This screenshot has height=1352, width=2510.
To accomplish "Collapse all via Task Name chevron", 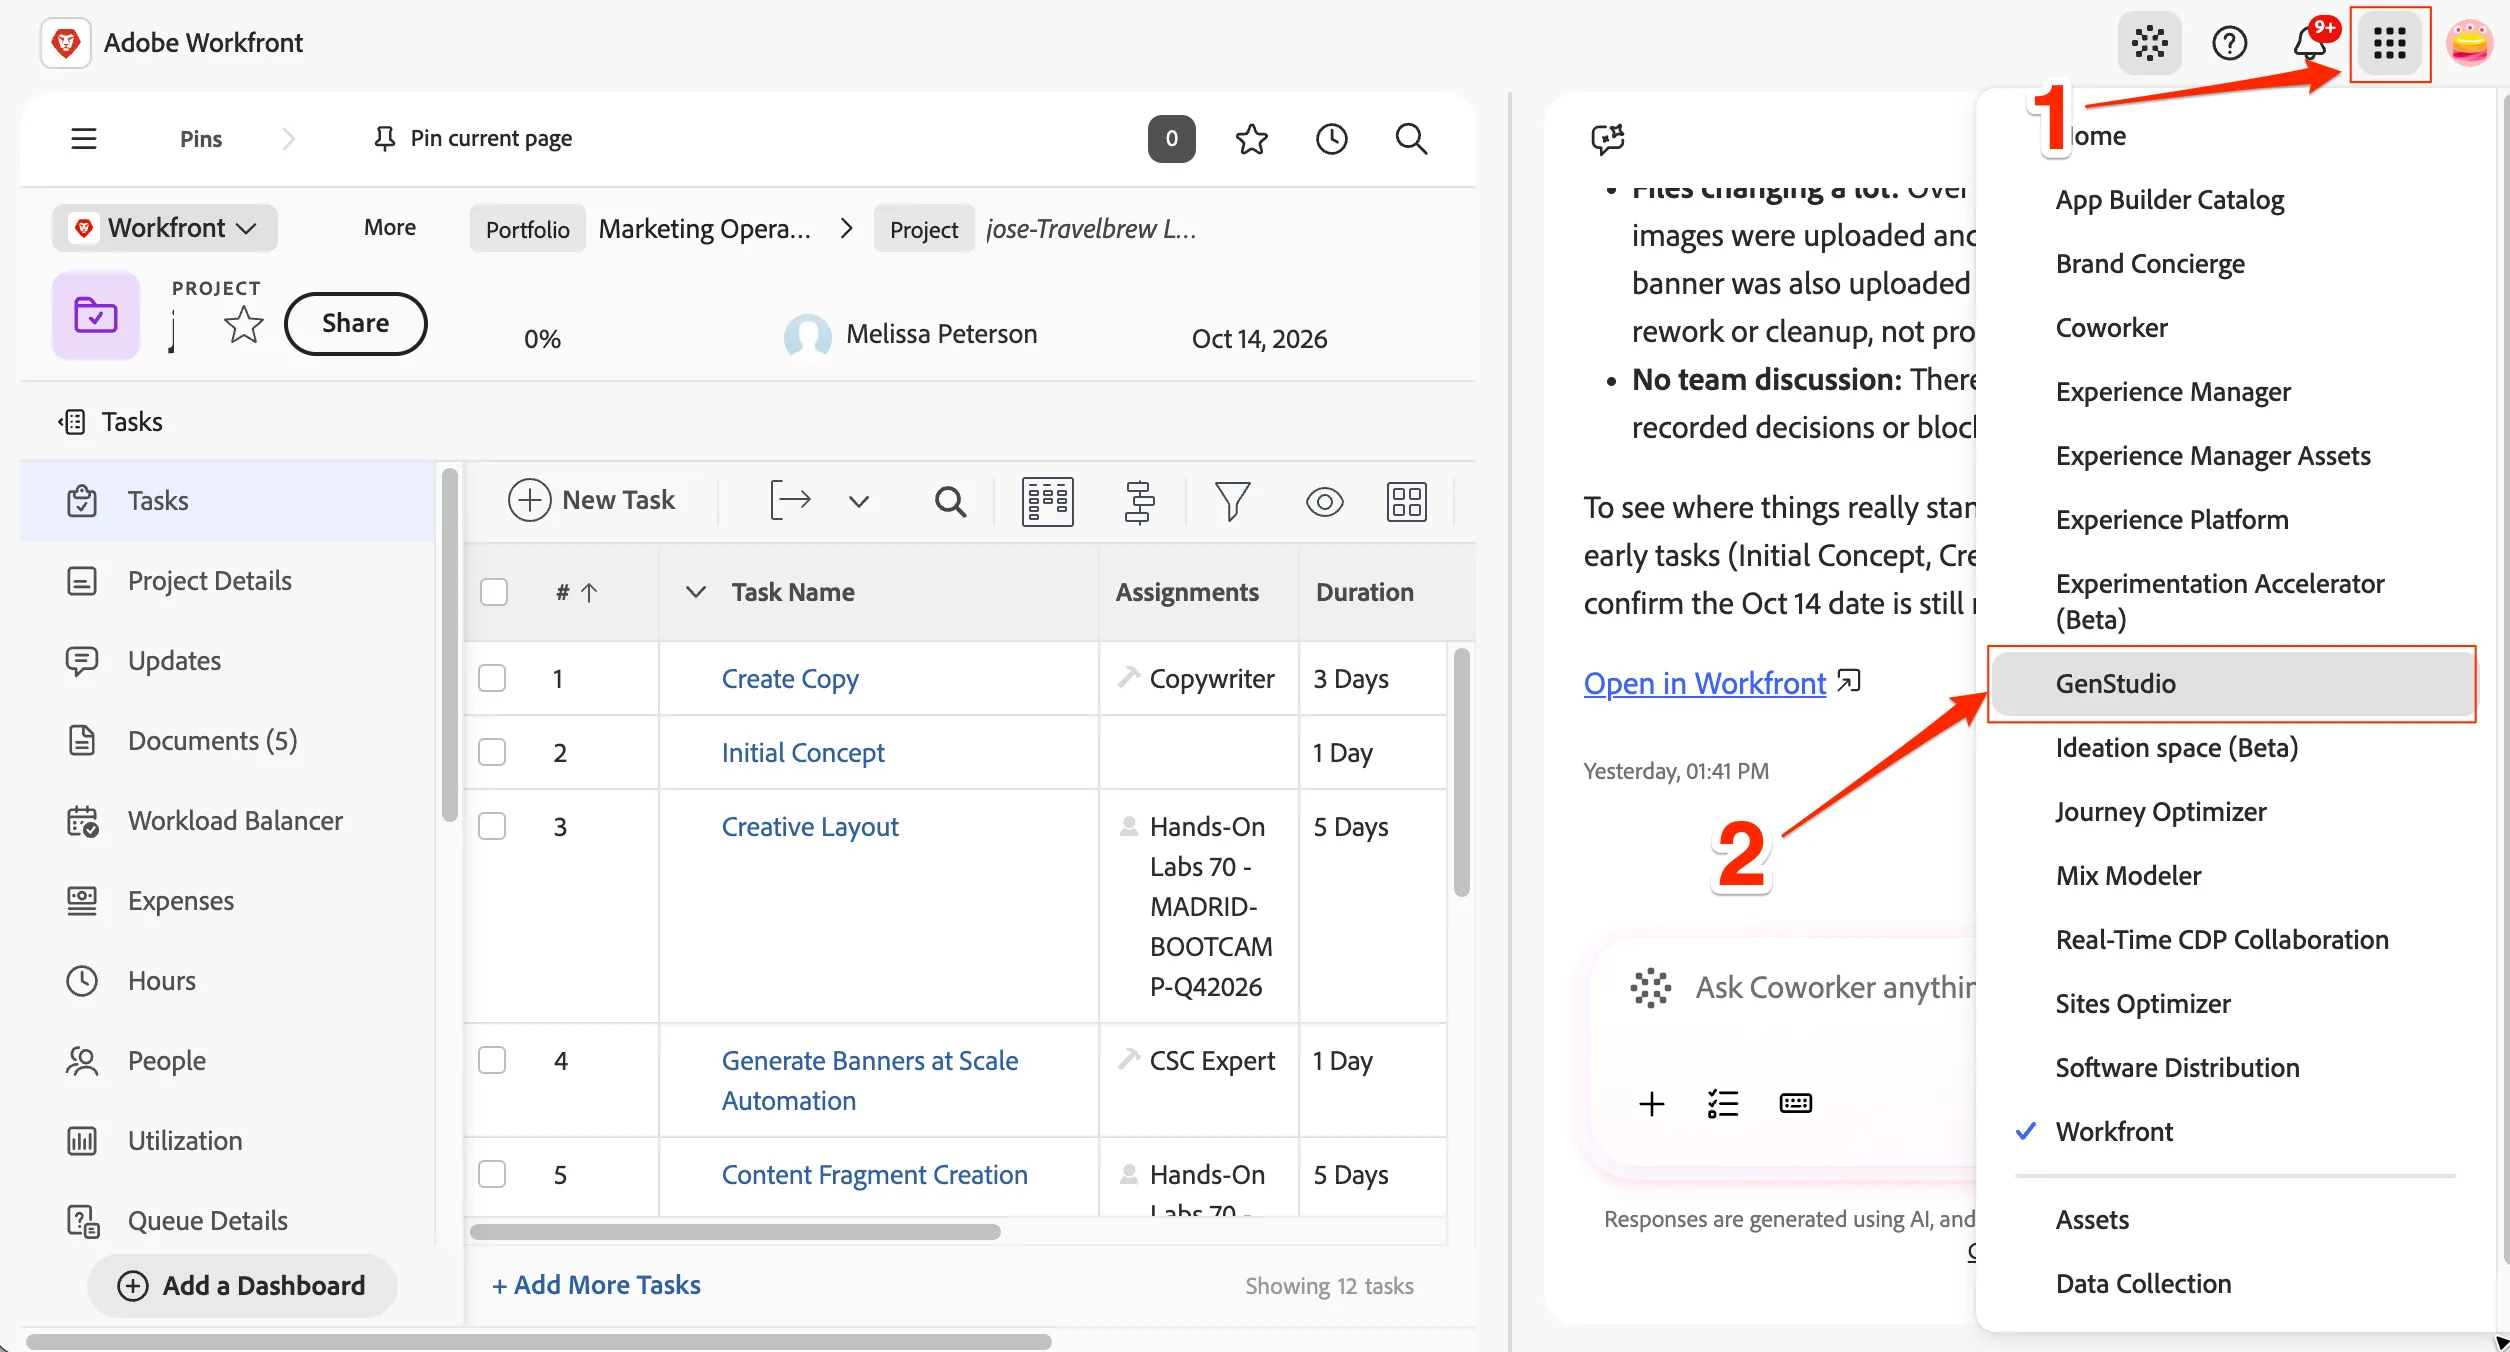I will (x=696, y=592).
